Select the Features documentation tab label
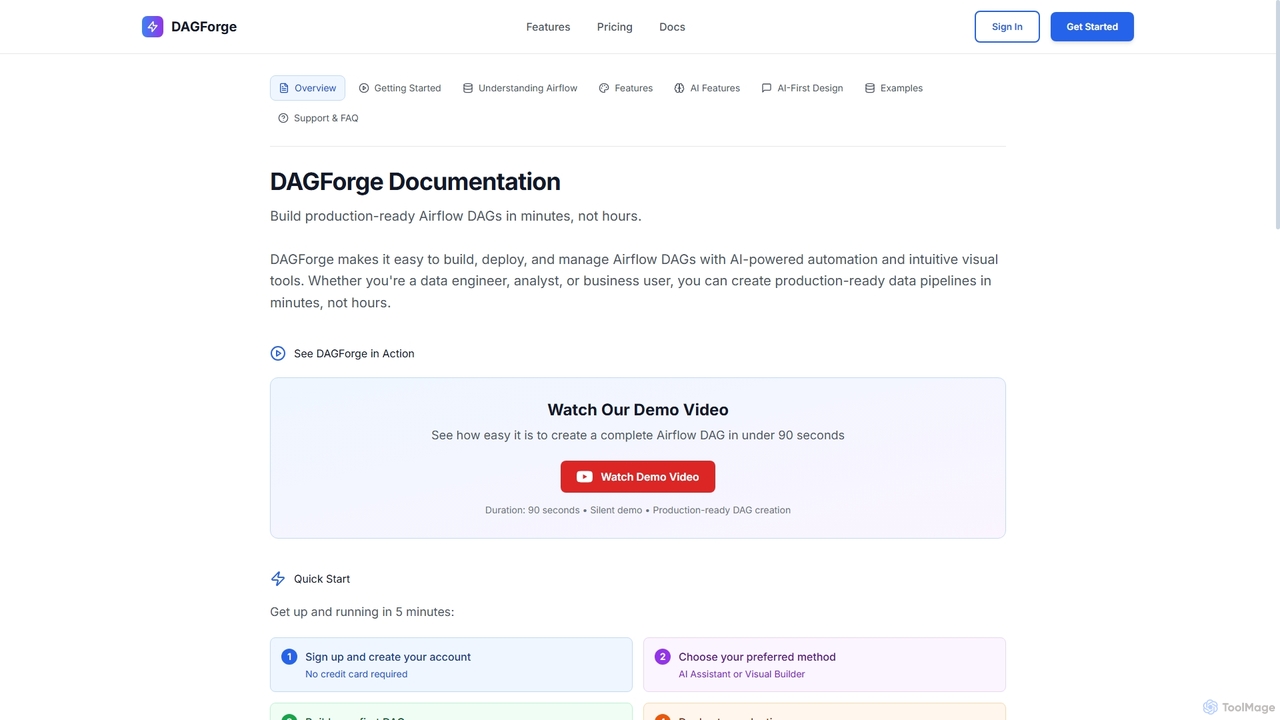Viewport: 1280px width, 720px height. 633,88
